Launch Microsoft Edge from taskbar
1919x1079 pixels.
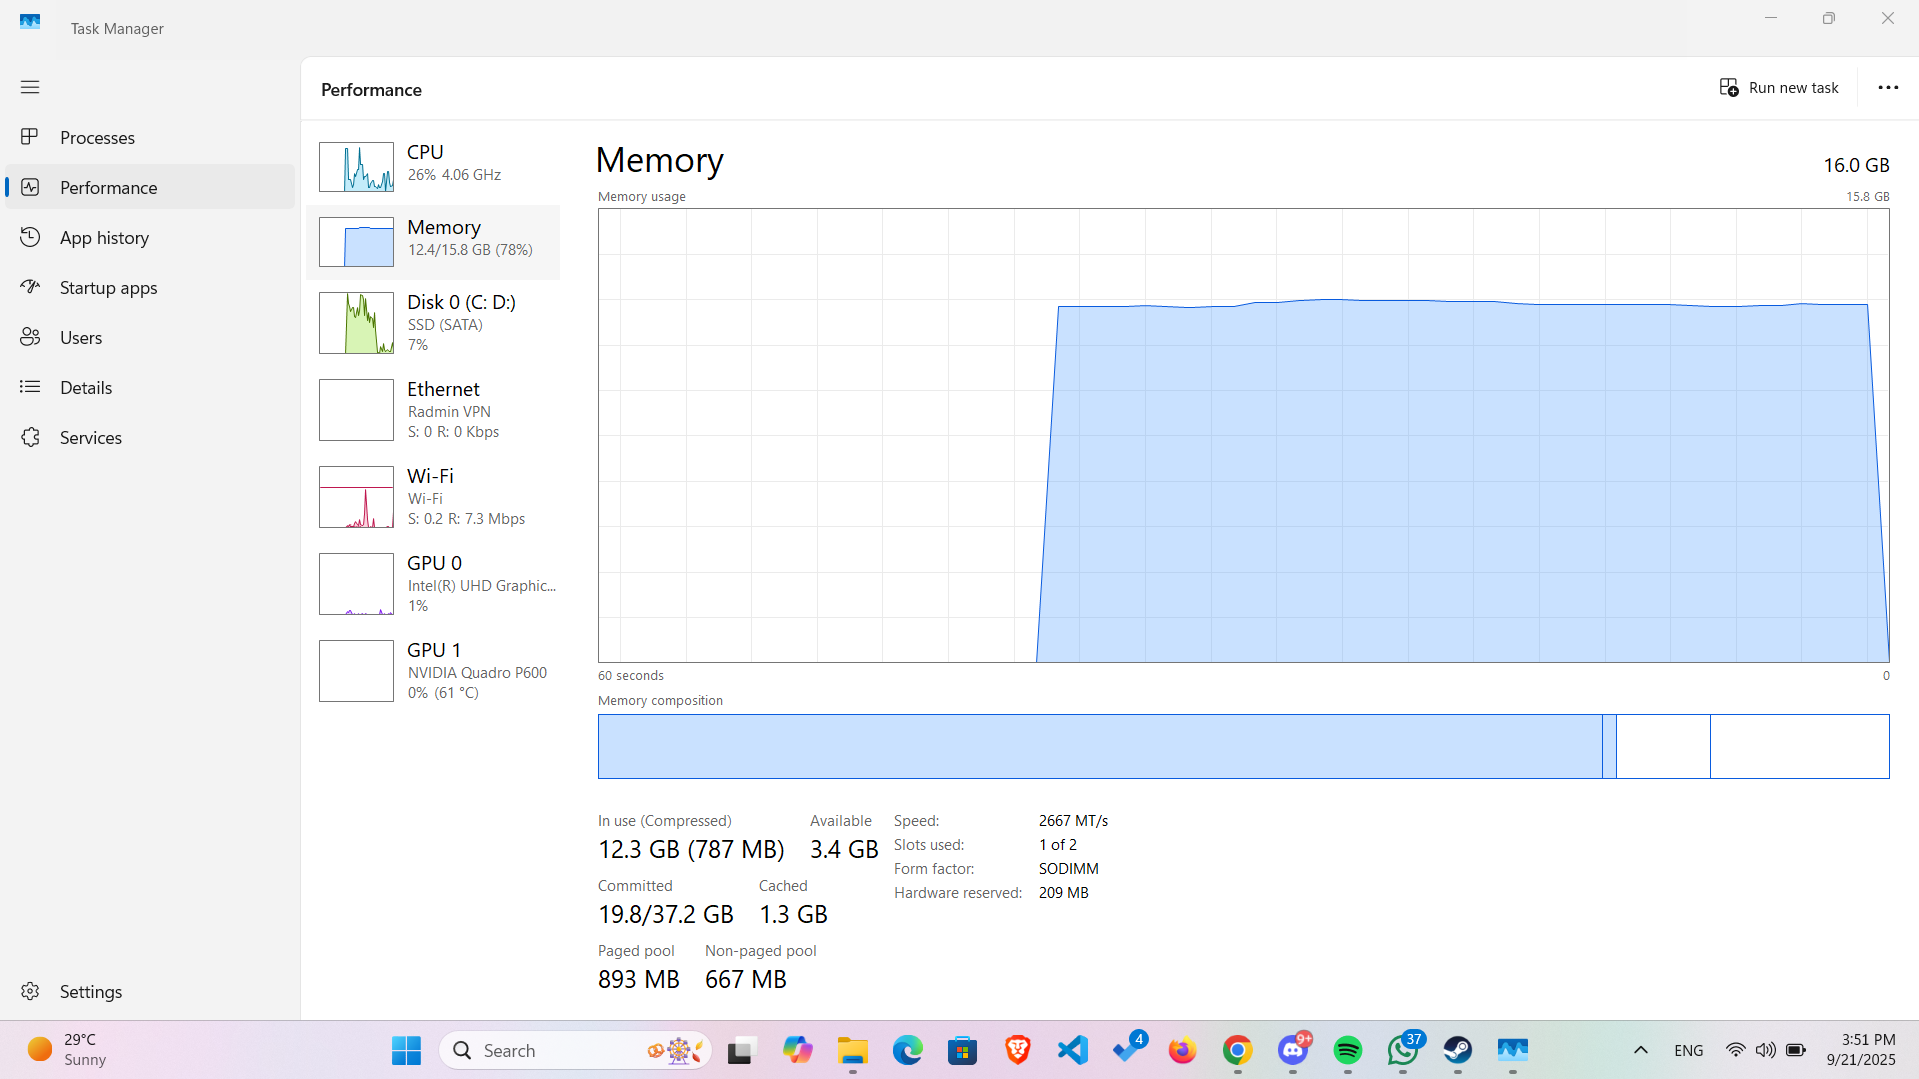pos(907,1050)
